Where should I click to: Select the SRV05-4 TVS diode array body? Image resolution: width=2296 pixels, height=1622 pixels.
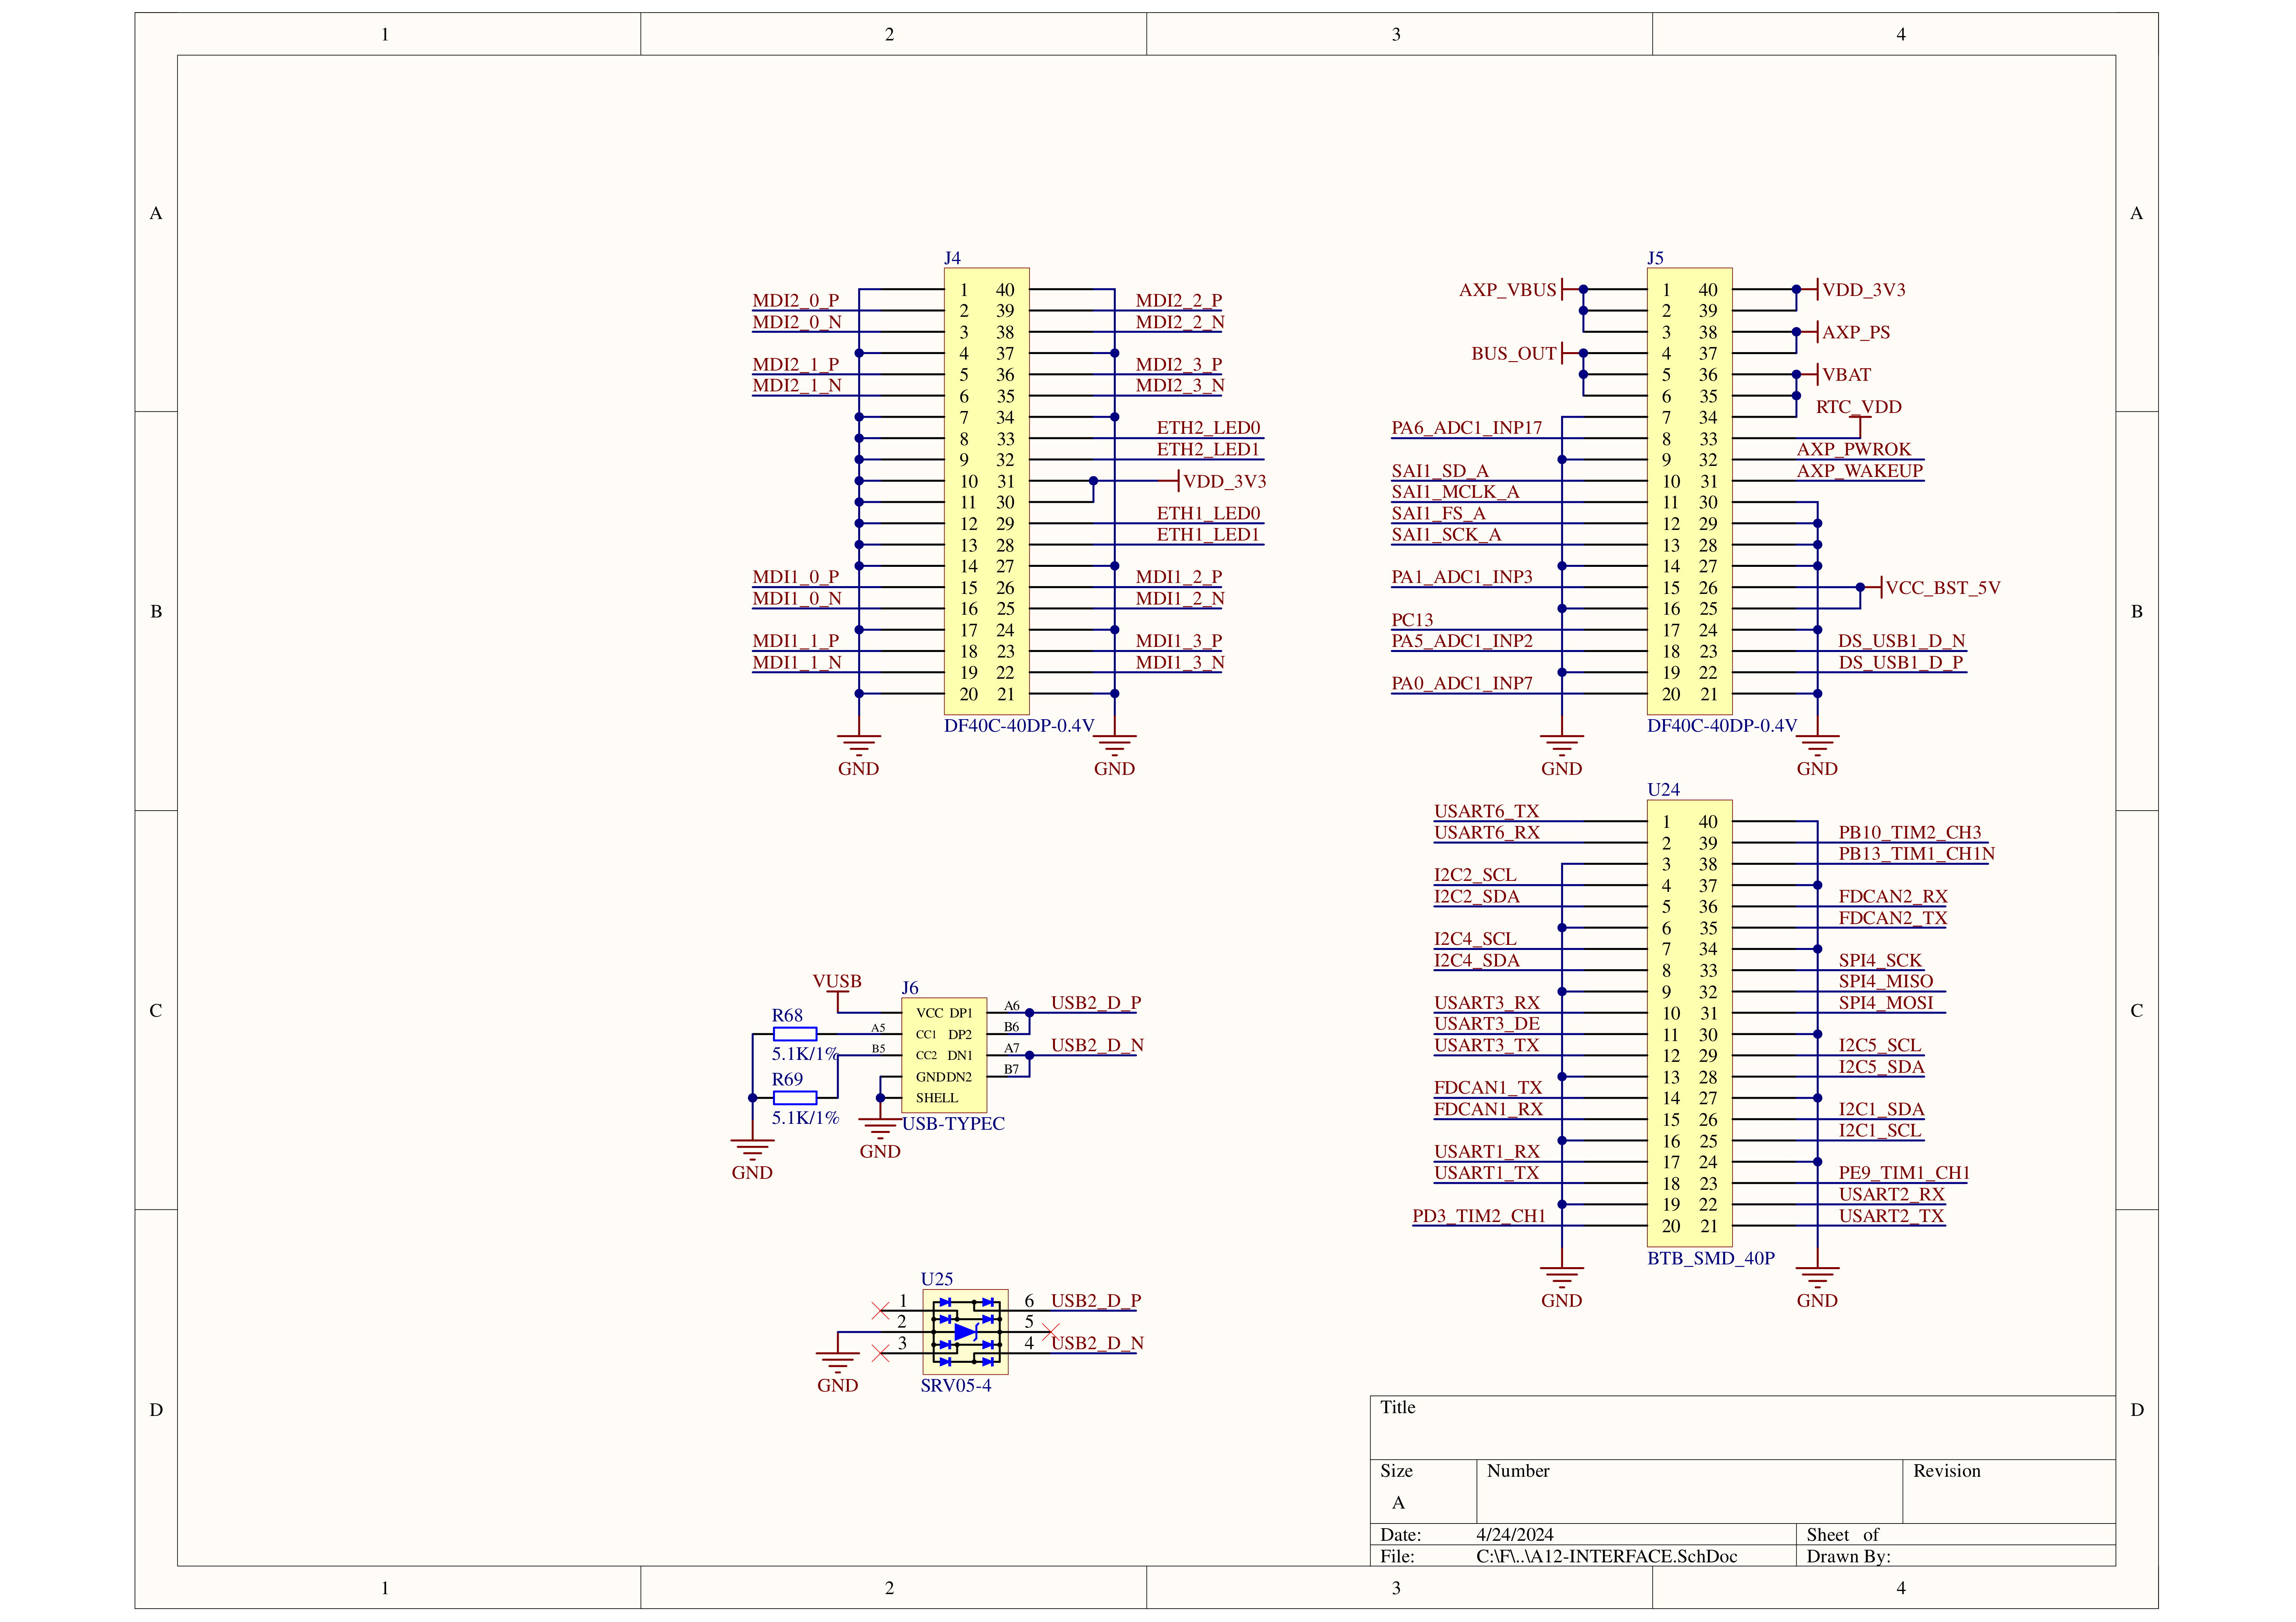965,1332
